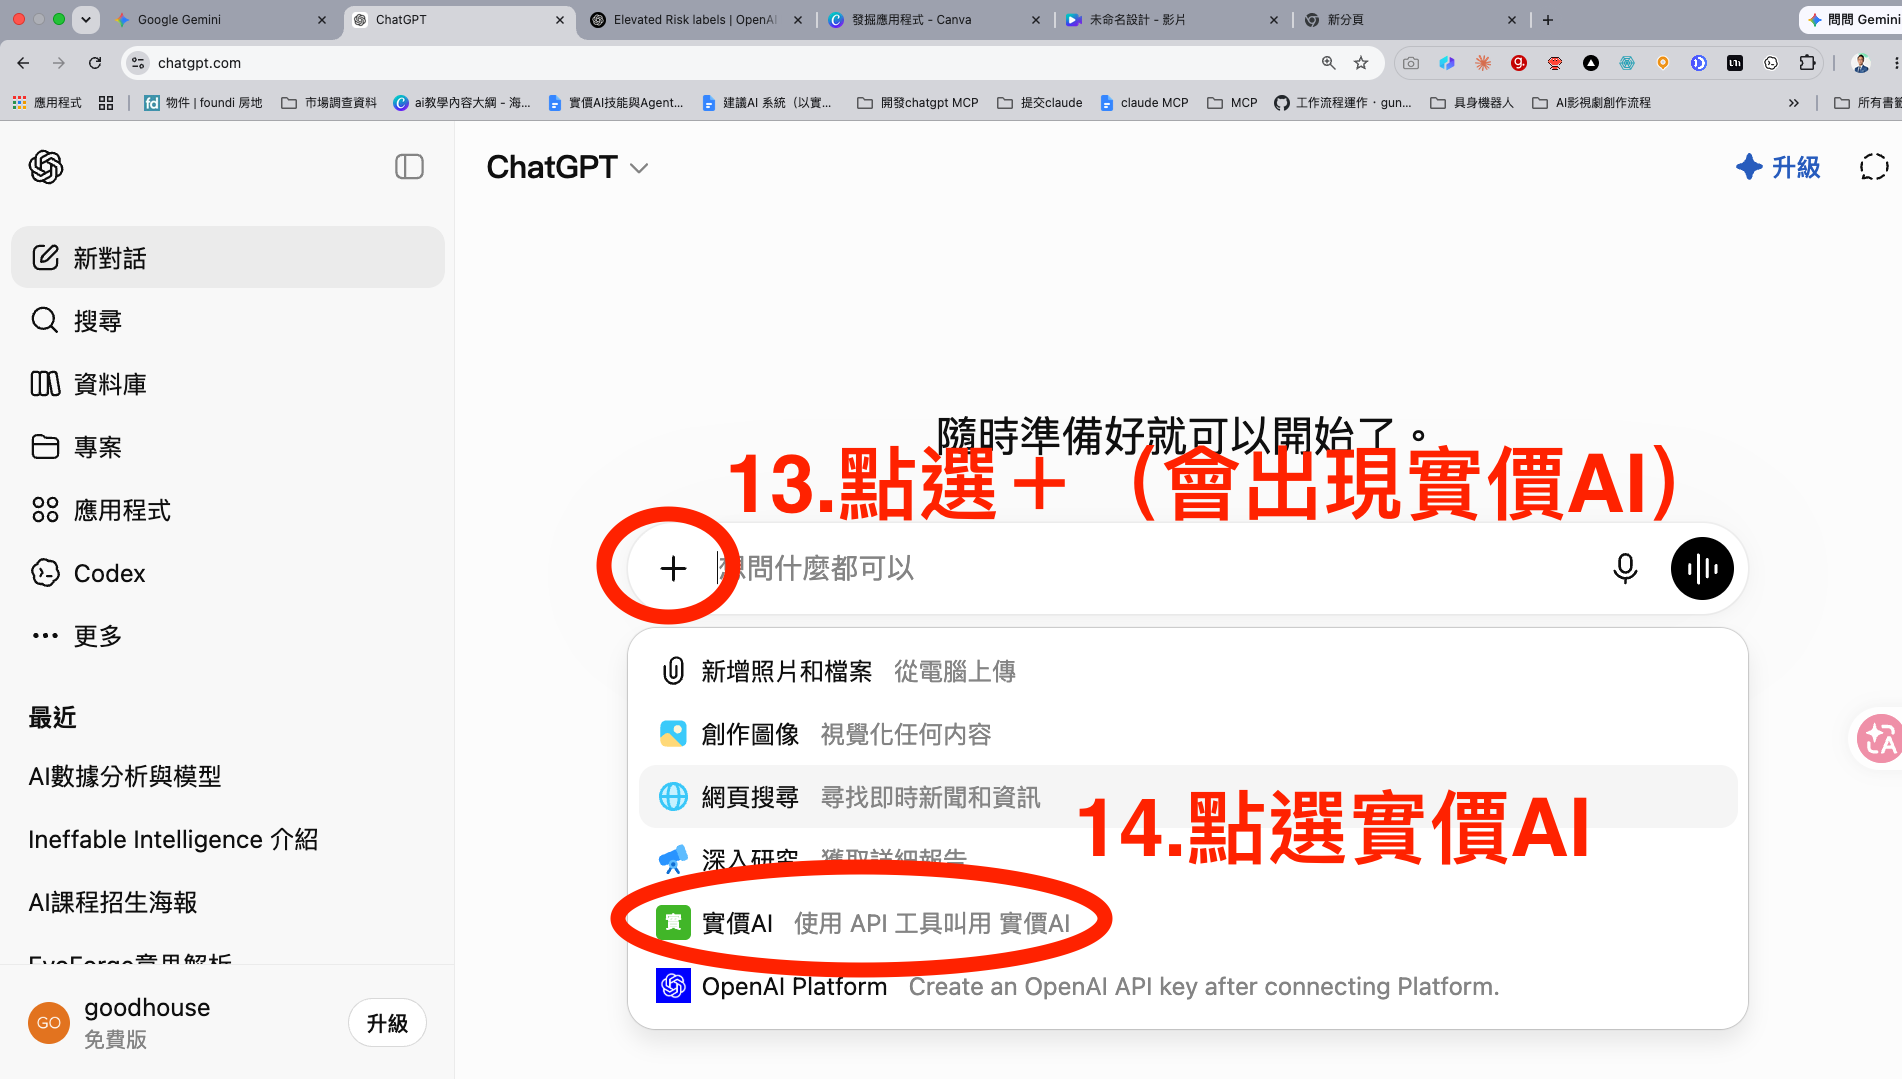Click the camera screenshot extension icon
This screenshot has width=1902, height=1079.
point(1411,62)
